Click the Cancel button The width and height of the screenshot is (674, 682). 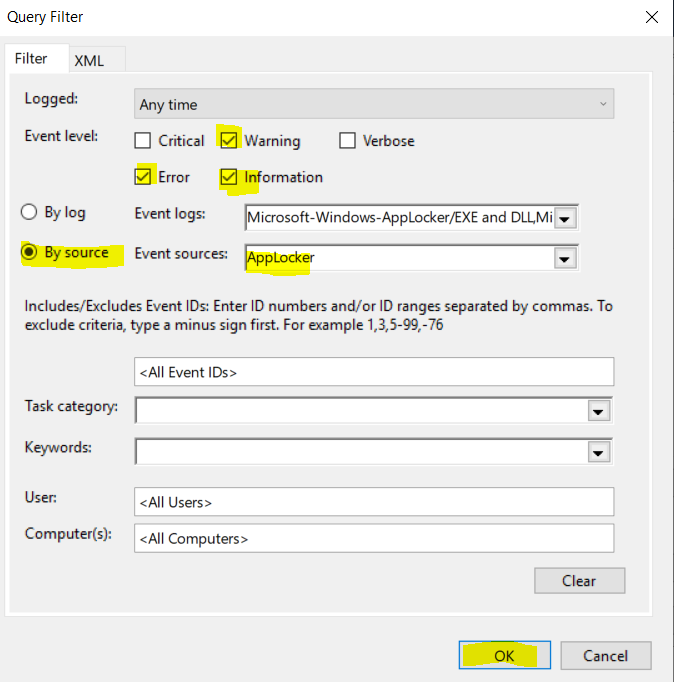606,655
